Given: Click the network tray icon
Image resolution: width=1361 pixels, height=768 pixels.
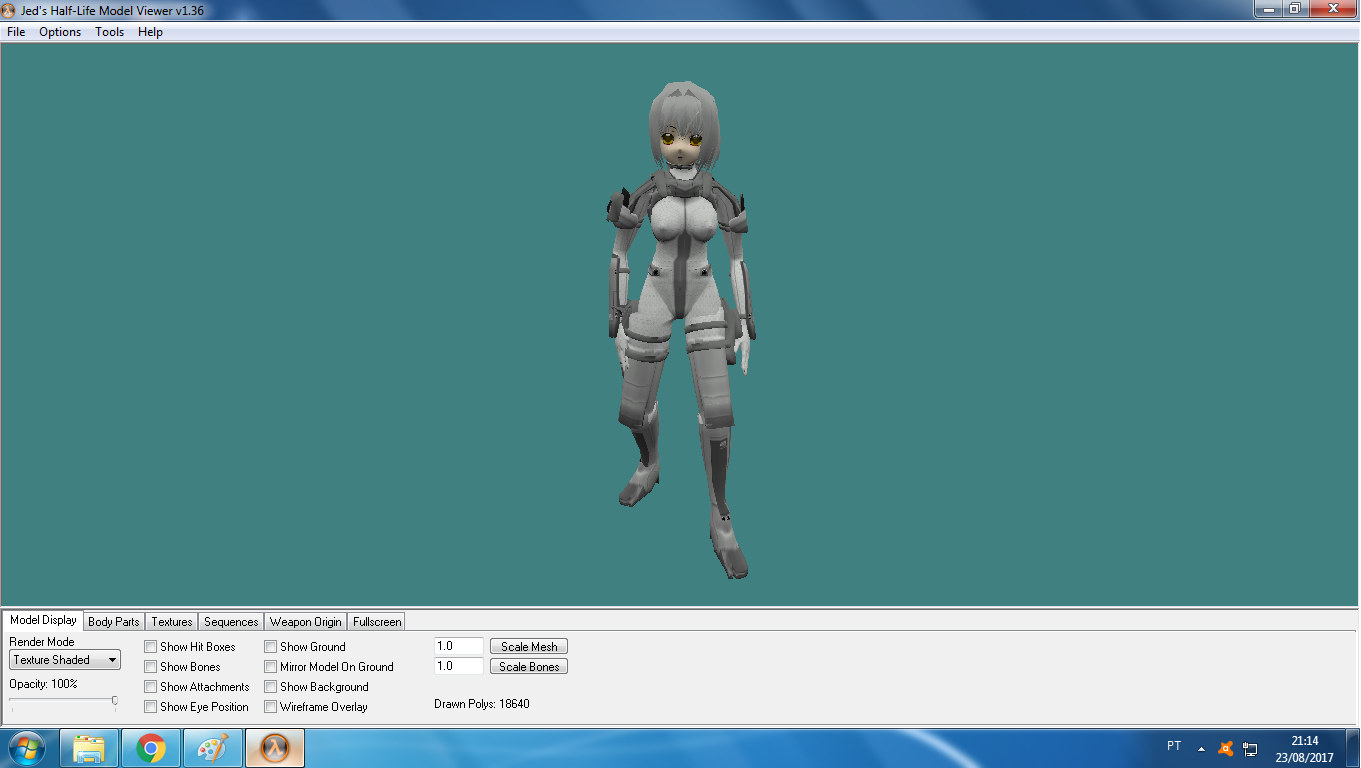Looking at the screenshot, I should coord(1250,749).
